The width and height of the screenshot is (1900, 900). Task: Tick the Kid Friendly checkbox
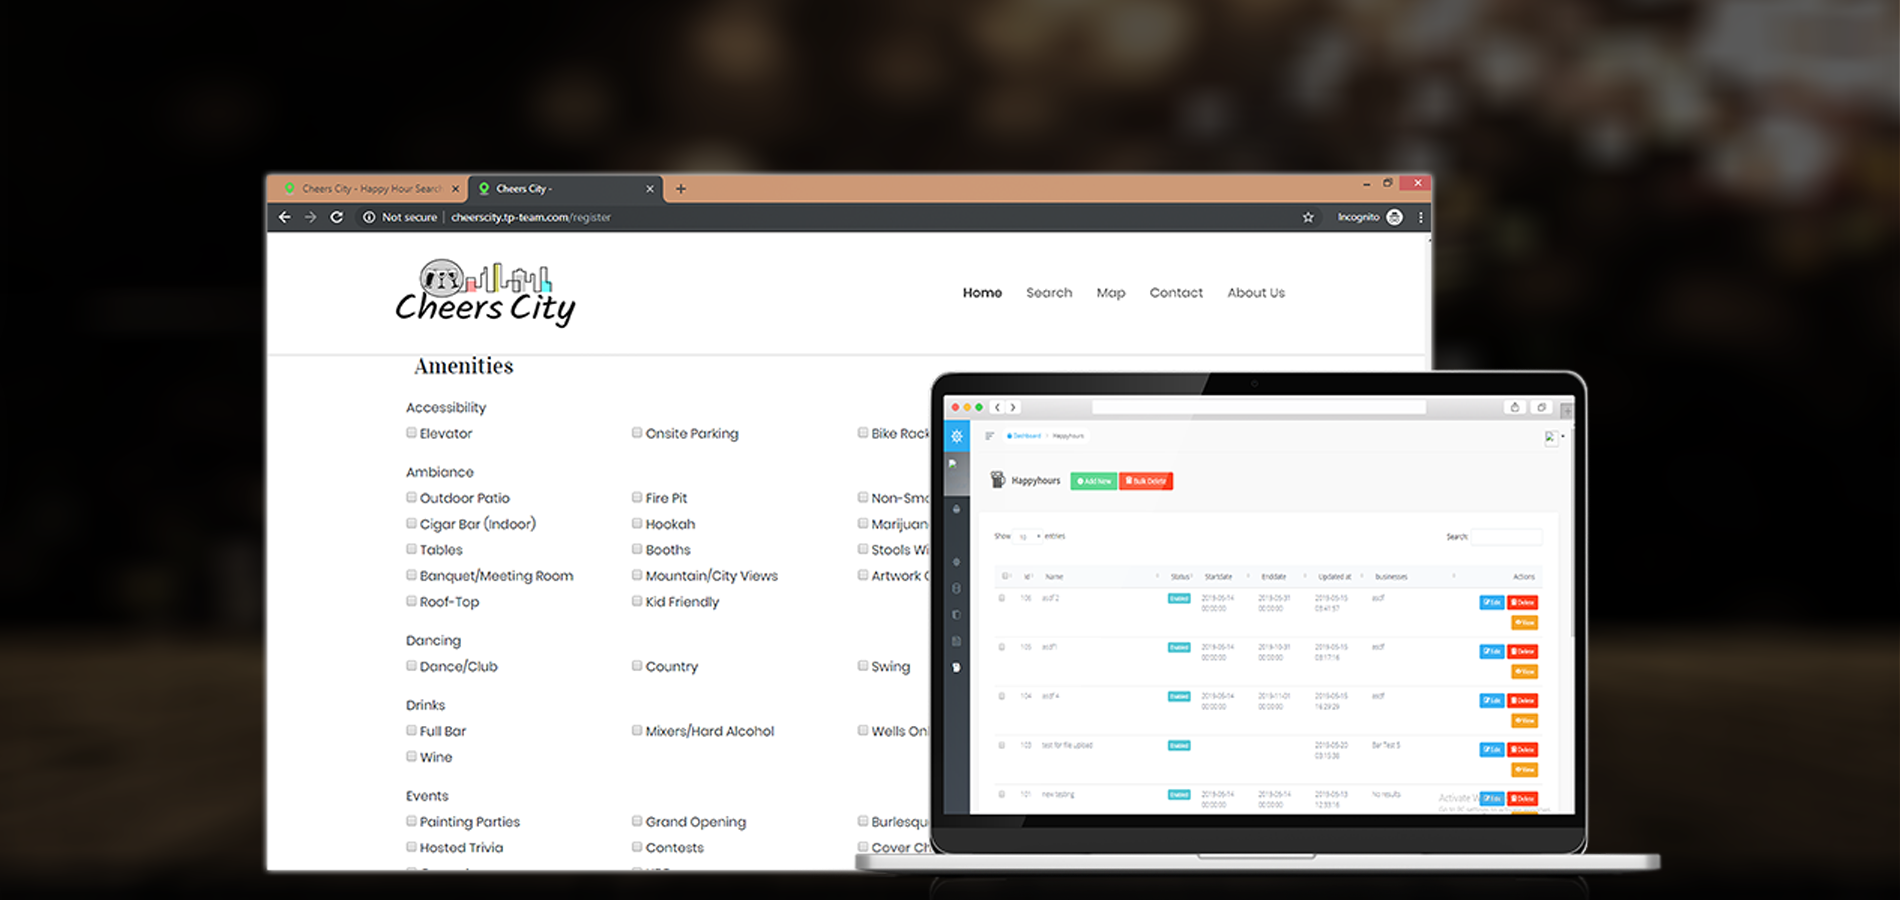pos(637,601)
